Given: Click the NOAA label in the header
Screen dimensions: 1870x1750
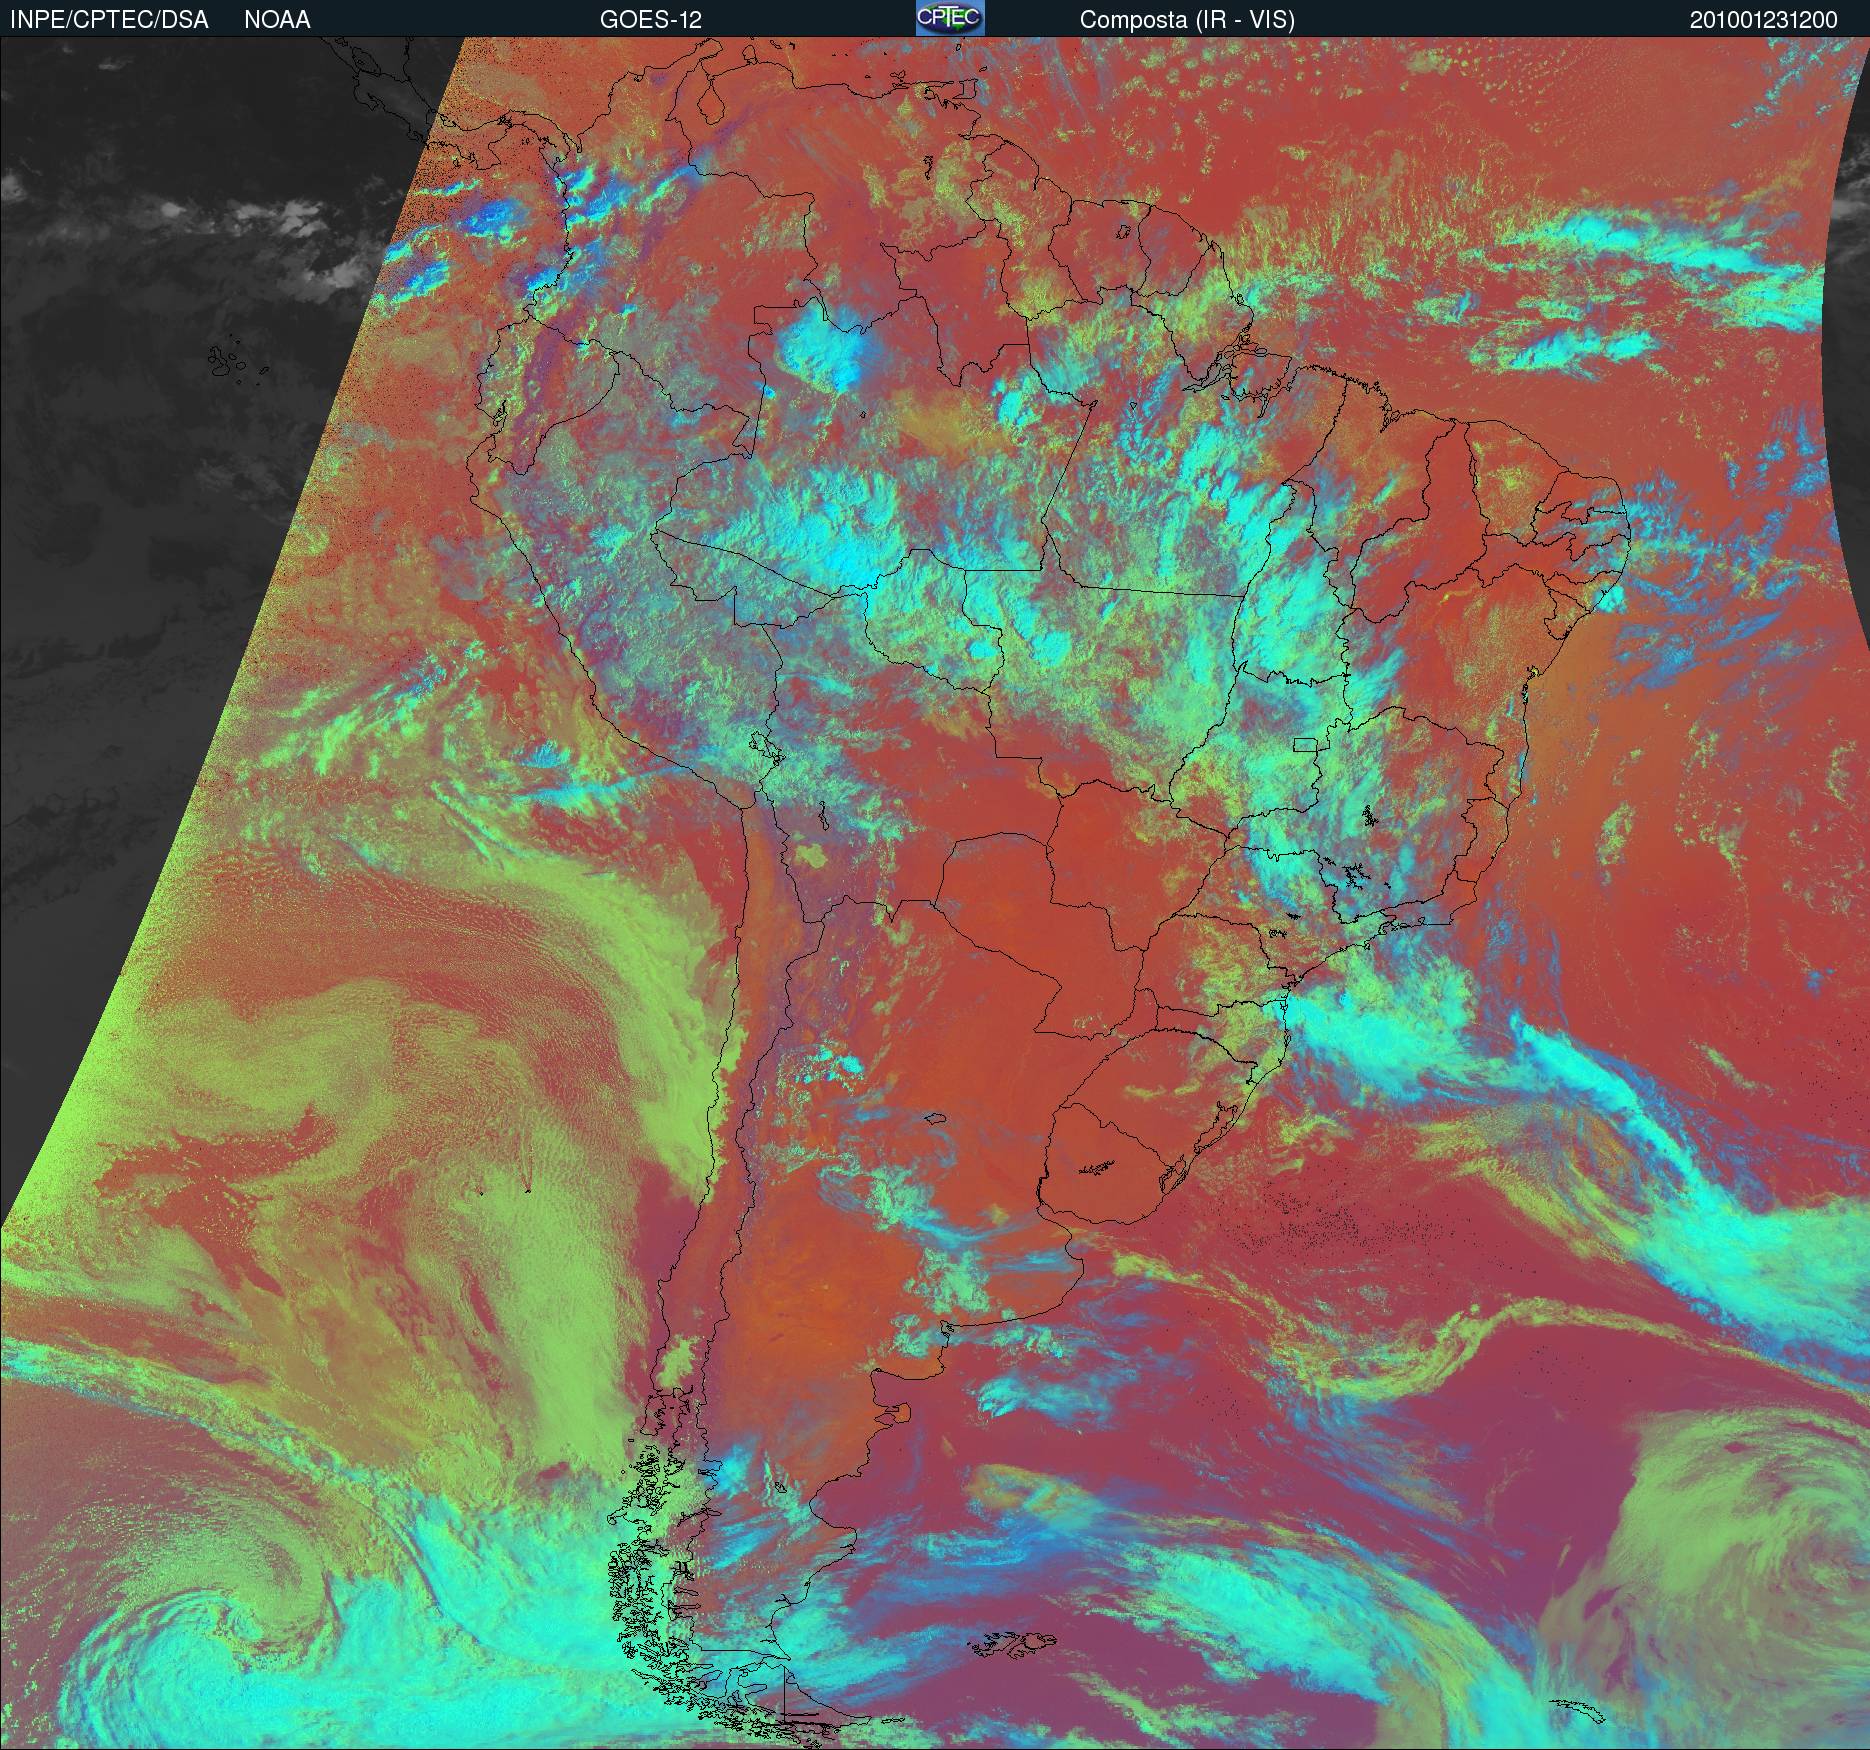Looking at the screenshot, I should tap(277, 20).
